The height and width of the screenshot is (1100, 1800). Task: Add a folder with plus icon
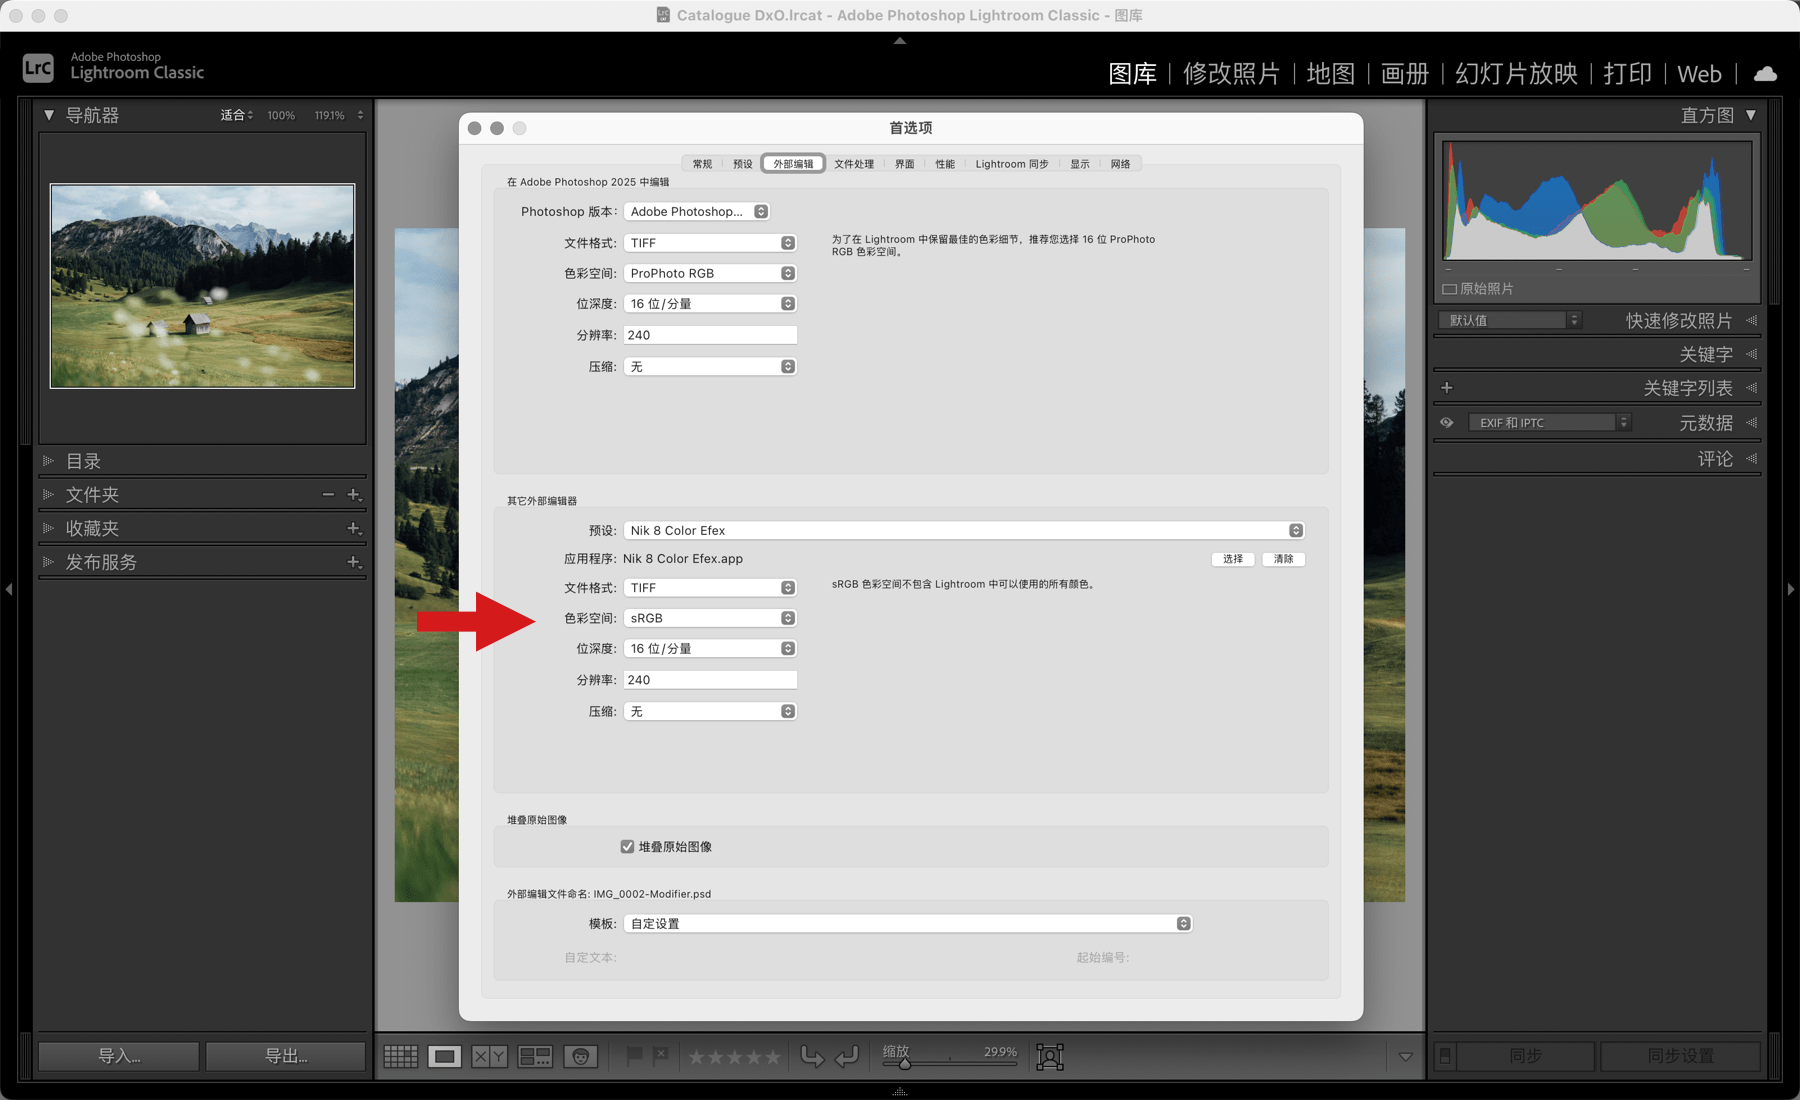tap(353, 495)
